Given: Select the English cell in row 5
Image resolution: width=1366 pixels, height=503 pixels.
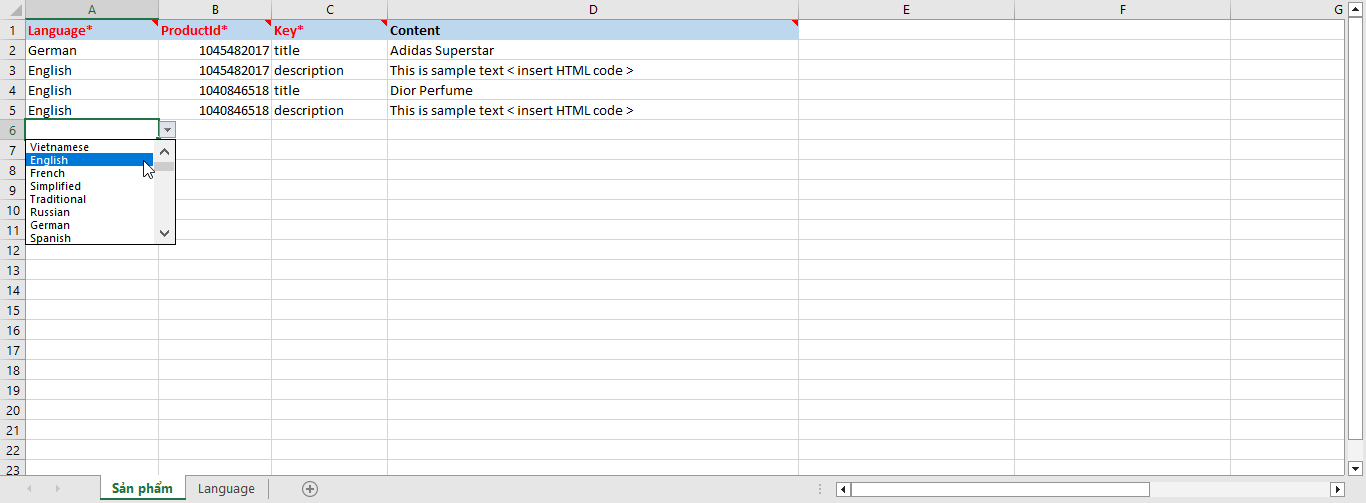Looking at the screenshot, I should [91, 110].
